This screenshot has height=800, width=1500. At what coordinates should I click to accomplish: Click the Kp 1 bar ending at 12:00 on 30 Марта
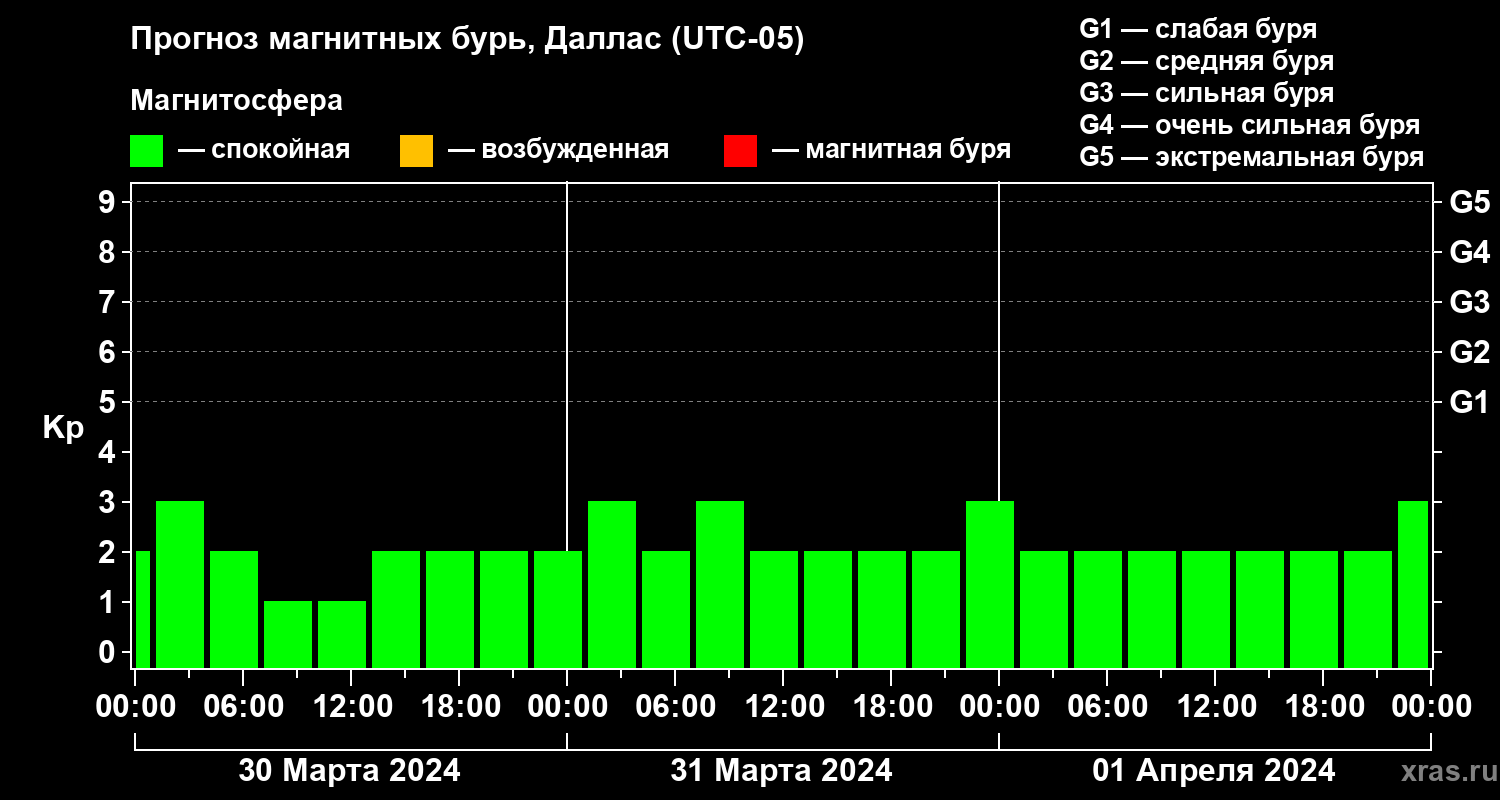342,634
